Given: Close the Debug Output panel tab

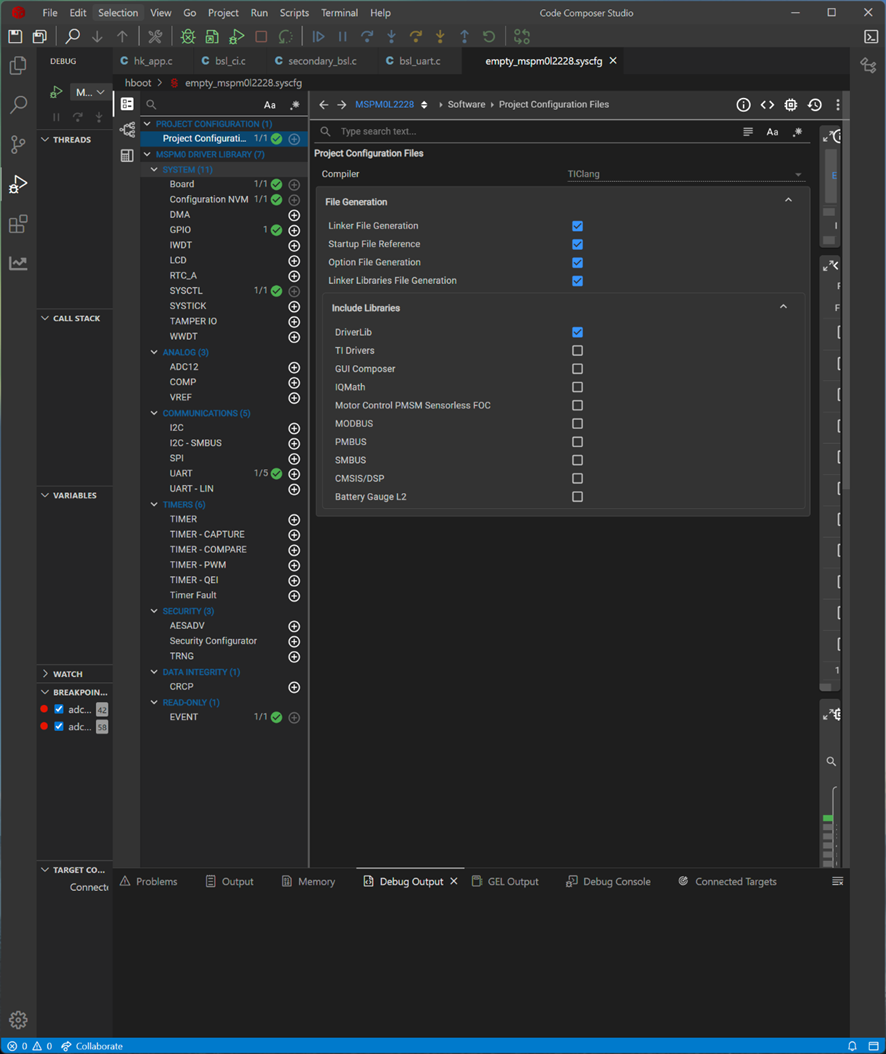Looking at the screenshot, I should click(x=454, y=881).
